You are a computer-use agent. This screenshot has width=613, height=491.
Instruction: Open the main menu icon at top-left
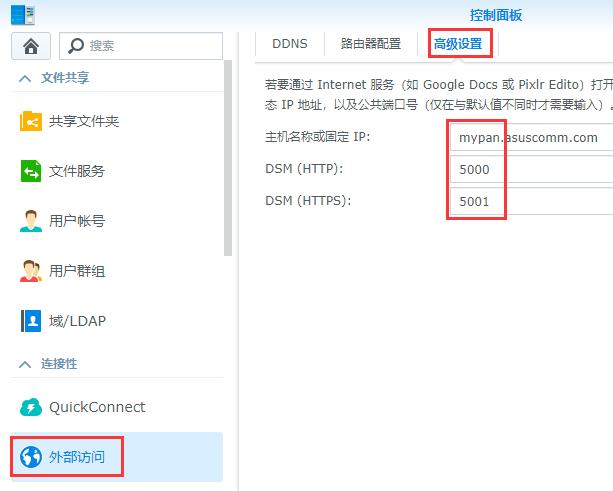tap(23, 15)
